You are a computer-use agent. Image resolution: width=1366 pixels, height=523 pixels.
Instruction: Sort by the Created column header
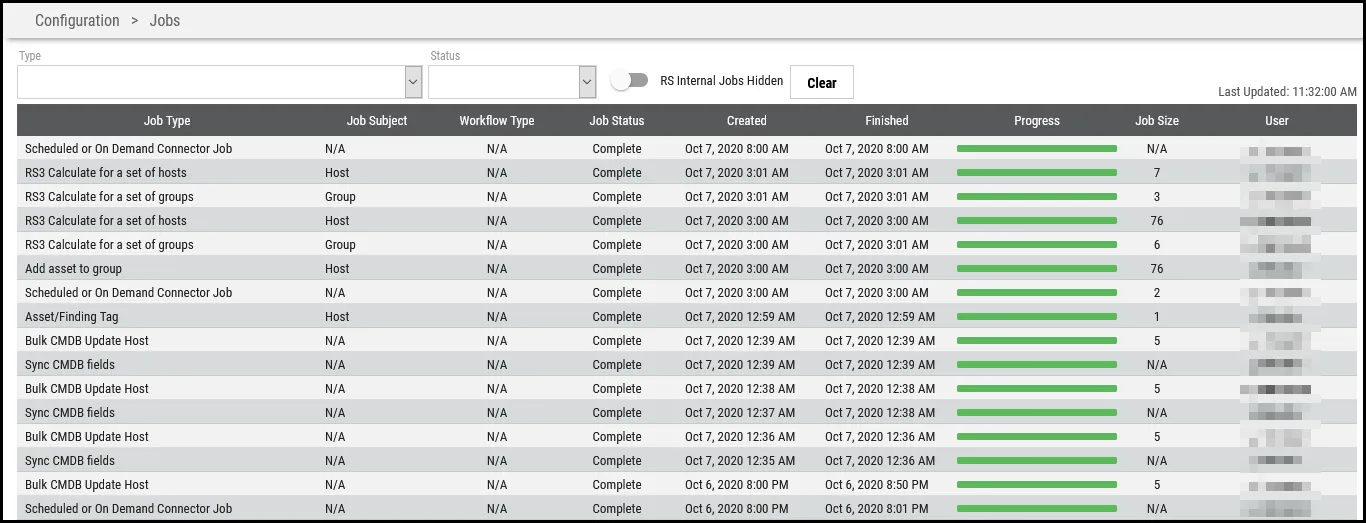(747, 121)
